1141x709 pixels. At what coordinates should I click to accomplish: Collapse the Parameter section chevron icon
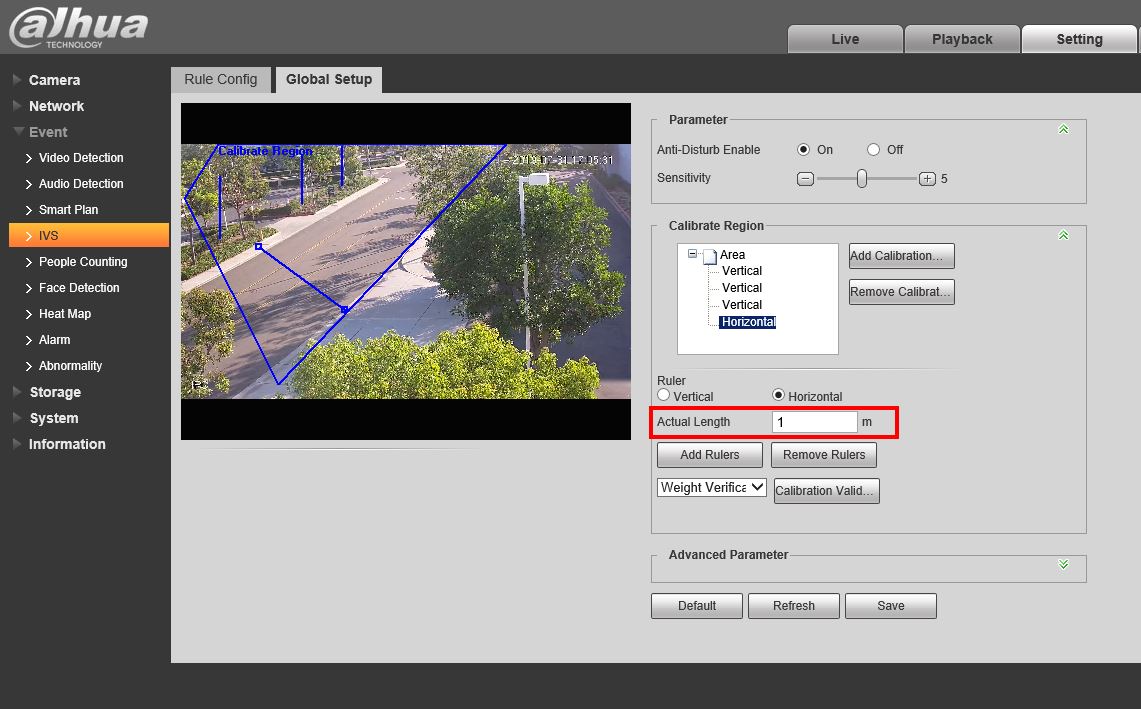(x=1063, y=129)
